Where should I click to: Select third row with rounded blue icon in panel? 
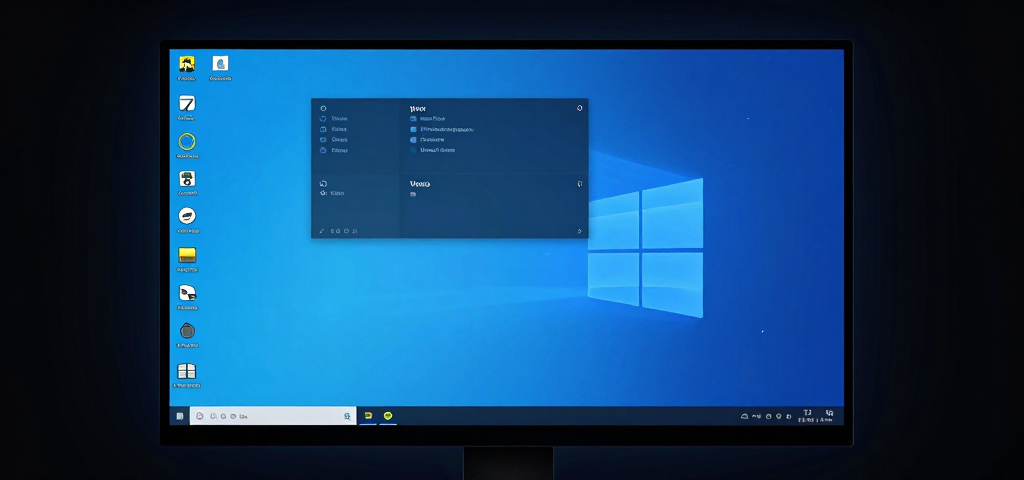[428, 140]
